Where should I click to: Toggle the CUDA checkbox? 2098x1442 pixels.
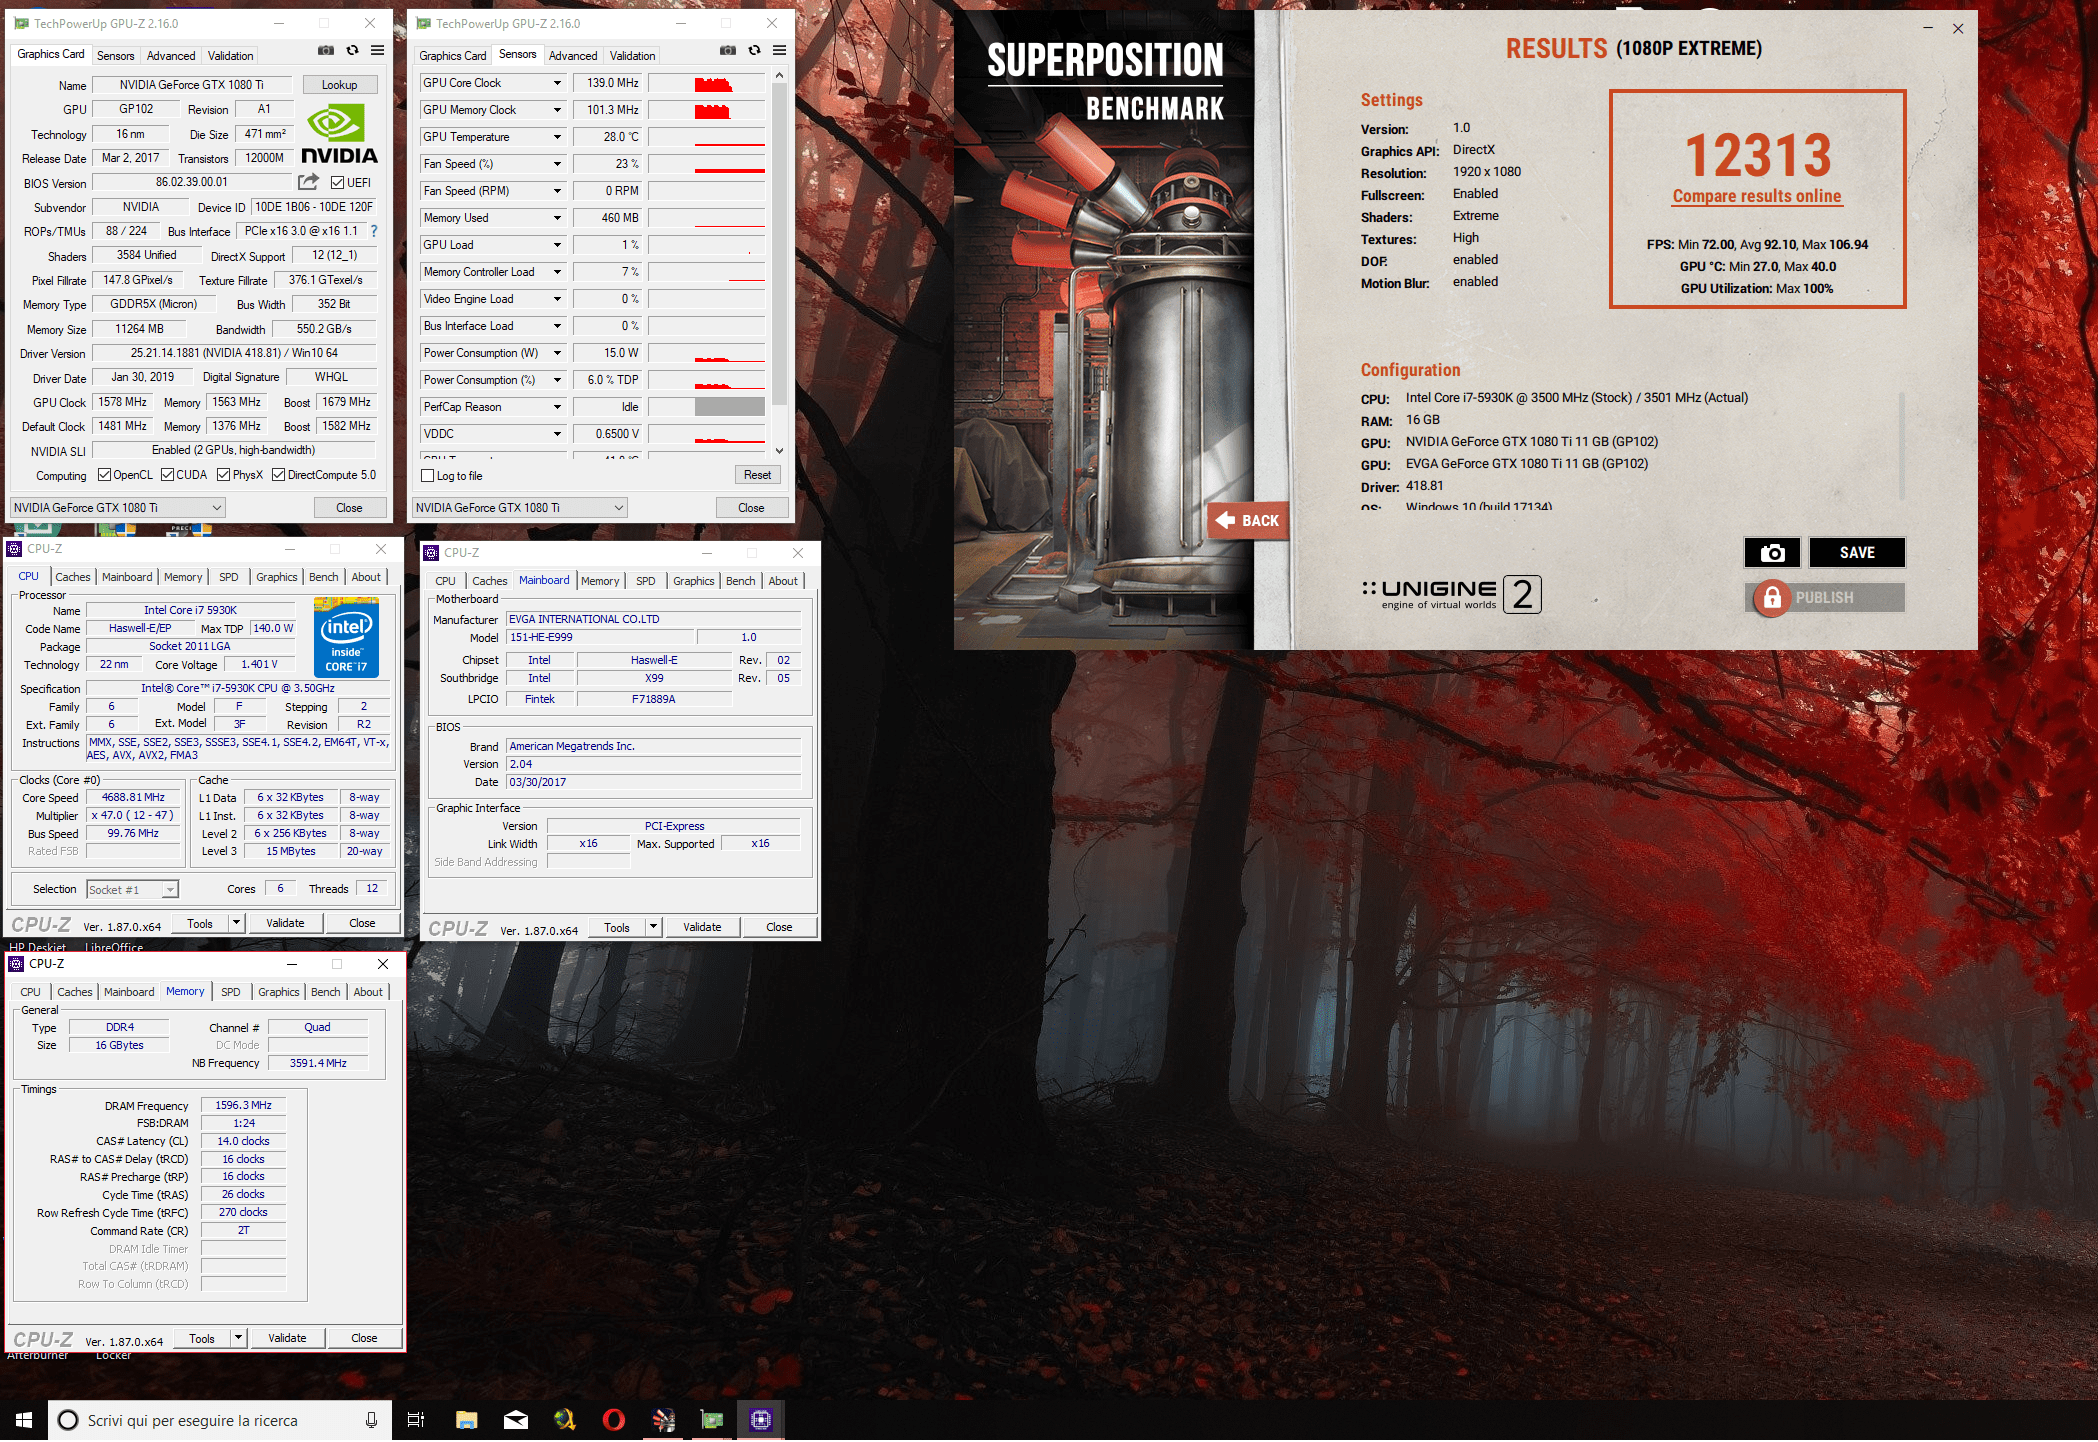[x=167, y=475]
